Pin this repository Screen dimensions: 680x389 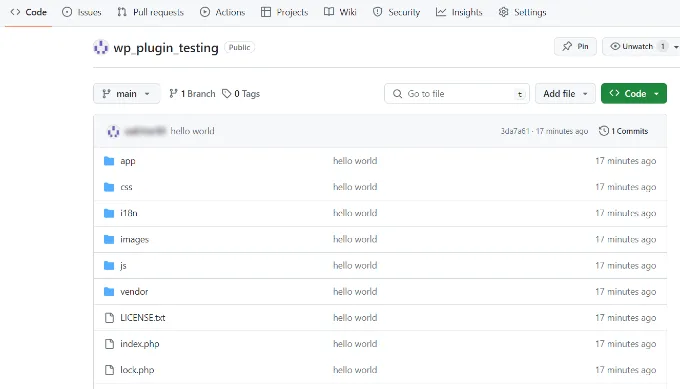(x=575, y=46)
